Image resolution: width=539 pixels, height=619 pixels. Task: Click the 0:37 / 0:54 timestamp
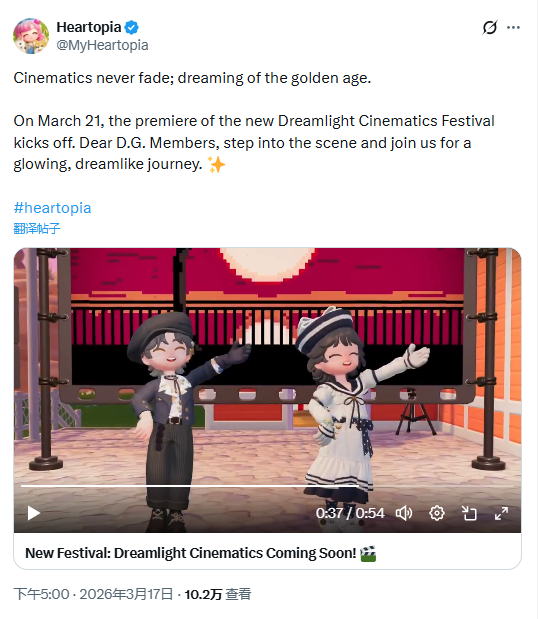tap(350, 513)
